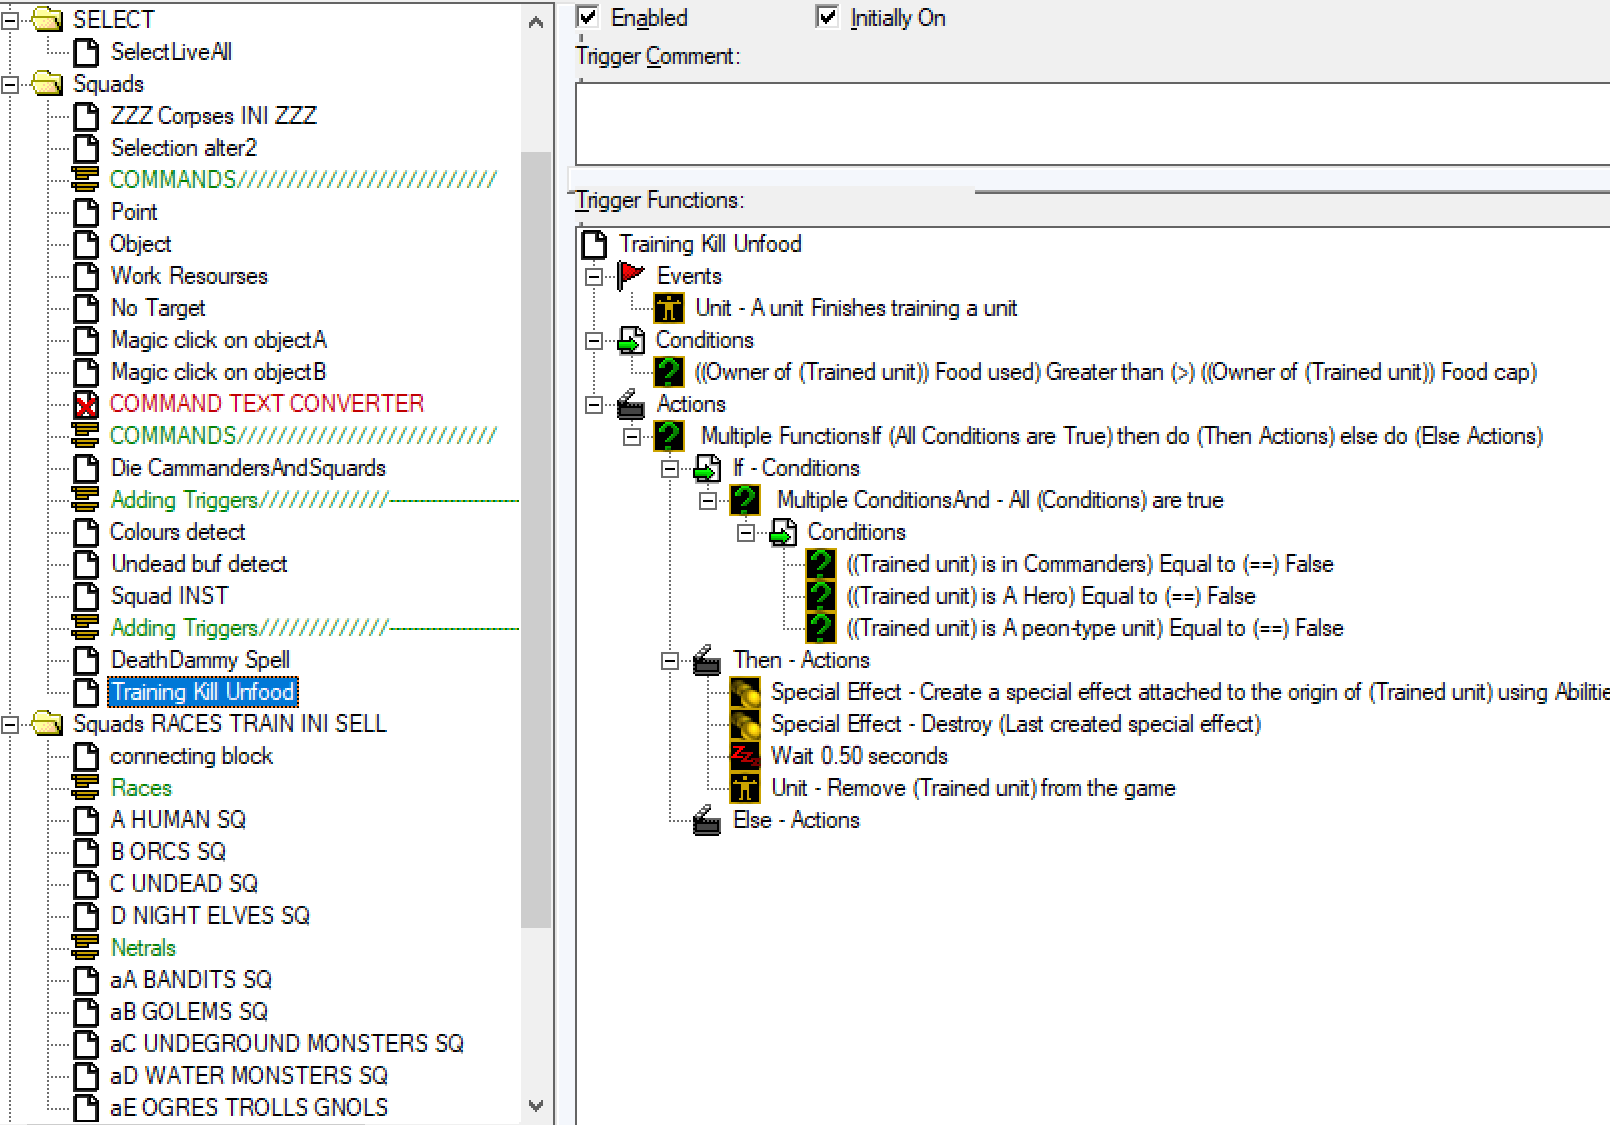Click the Wait 0.50 seconds sleep icon
The height and width of the screenshot is (1125, 1610).
point(745,756)
